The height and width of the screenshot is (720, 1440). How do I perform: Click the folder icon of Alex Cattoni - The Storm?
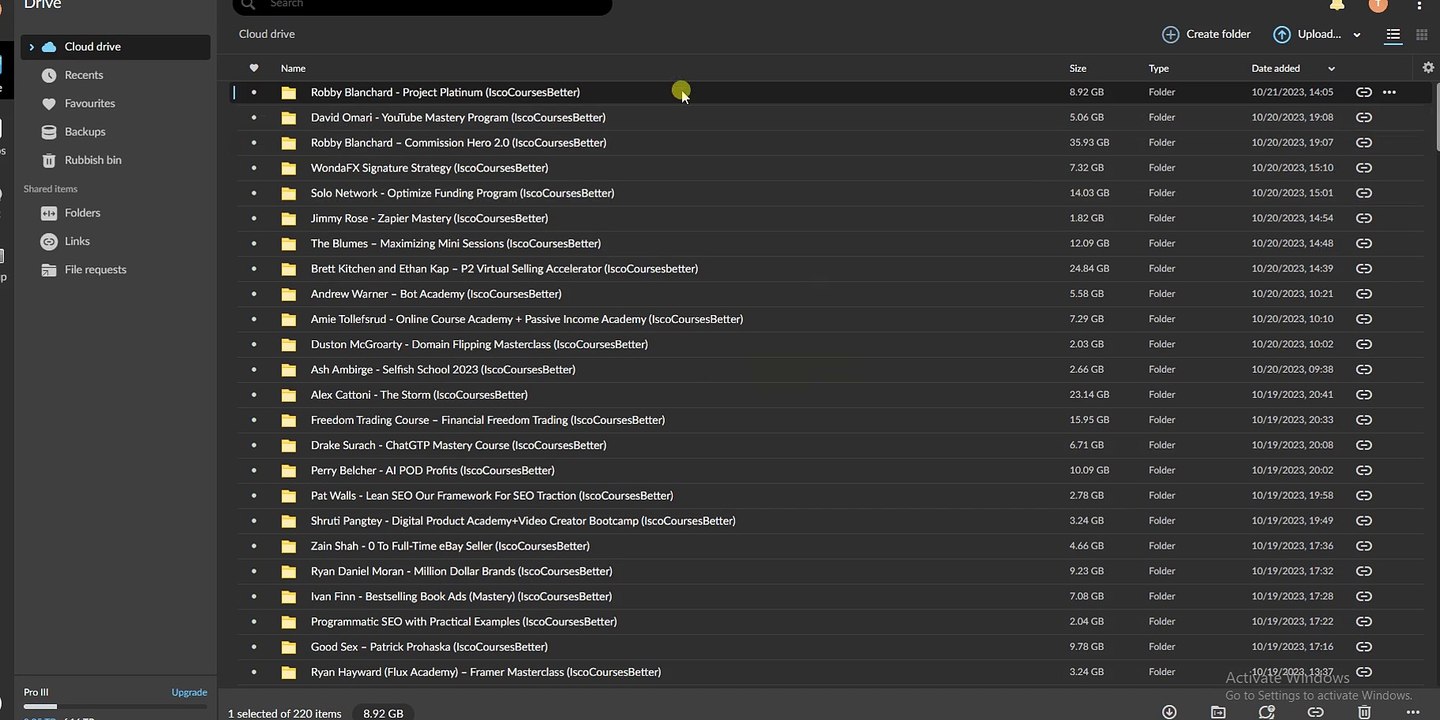point(289,395)
